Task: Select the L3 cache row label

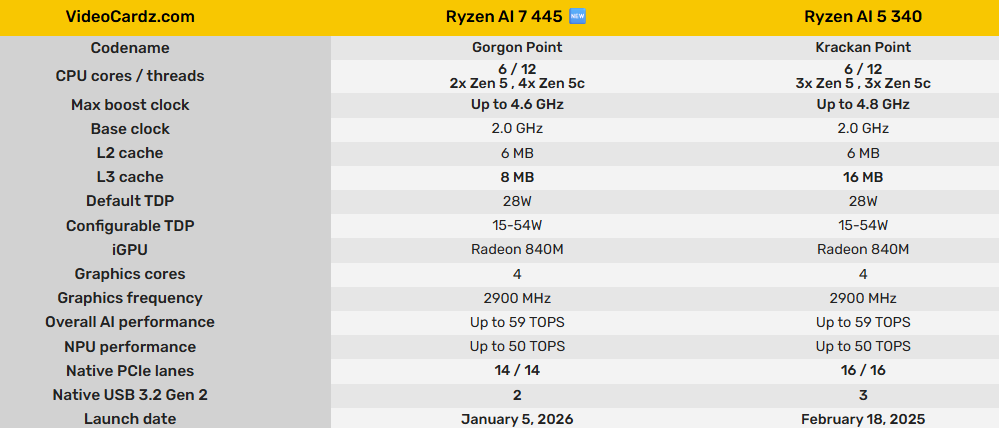Action: coord(130,177)
